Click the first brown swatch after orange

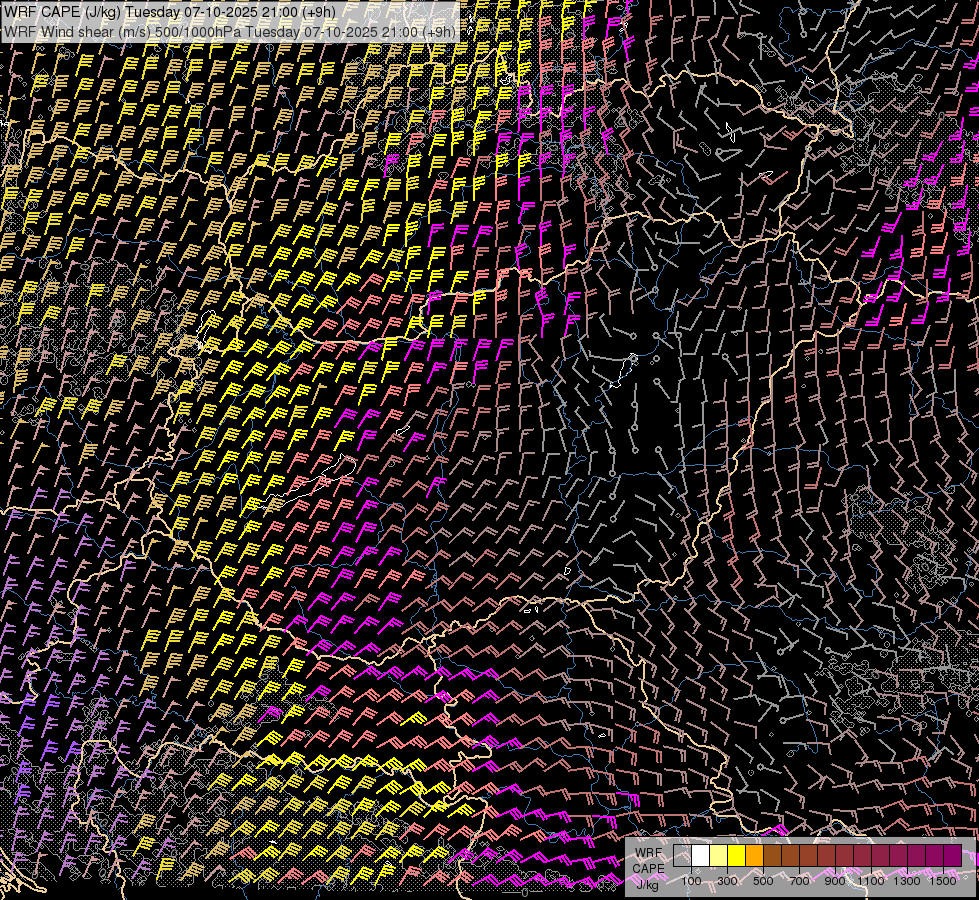pyautogui.click(x=773, y=856)
